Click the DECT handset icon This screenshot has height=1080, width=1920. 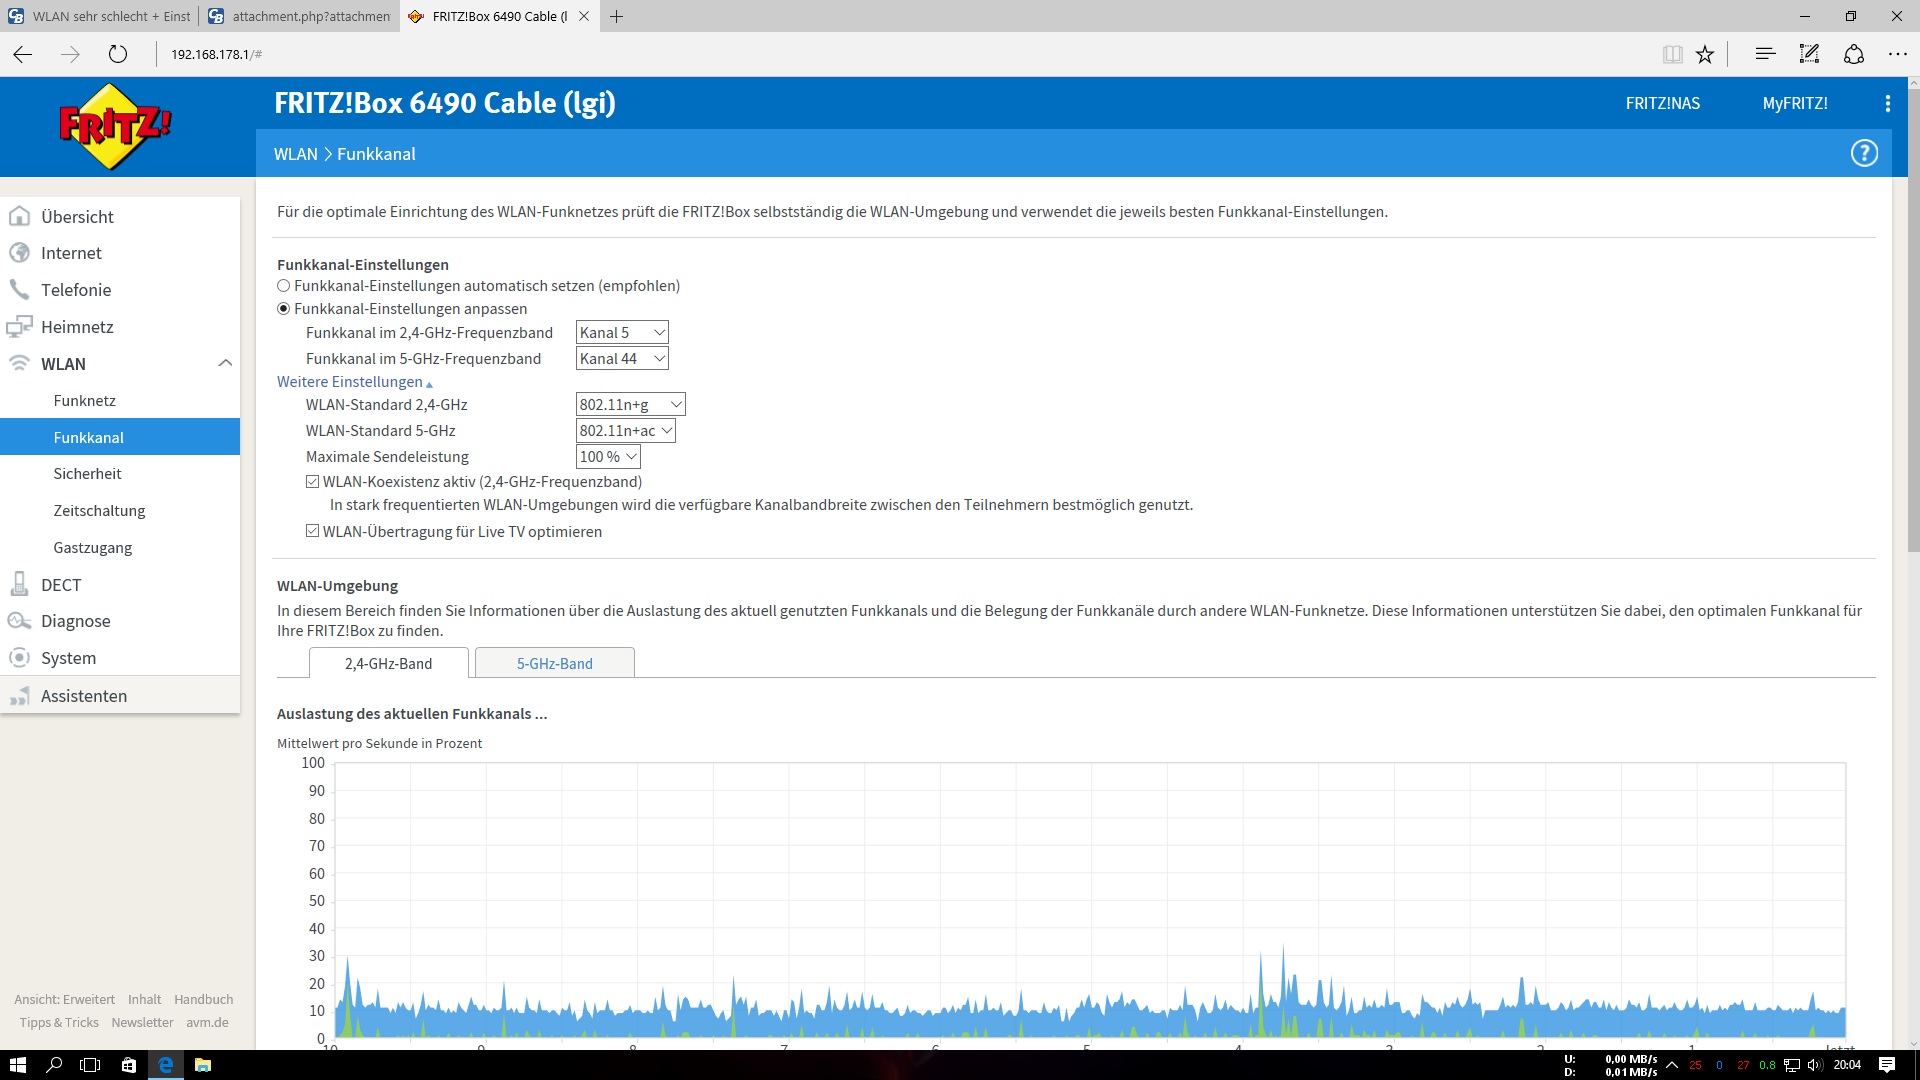[x=19, y=585]
